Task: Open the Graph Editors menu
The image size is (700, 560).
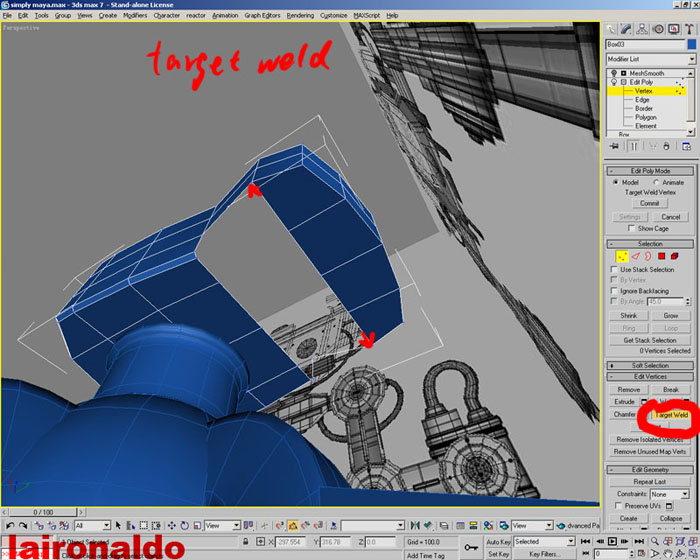Action: 263,16
